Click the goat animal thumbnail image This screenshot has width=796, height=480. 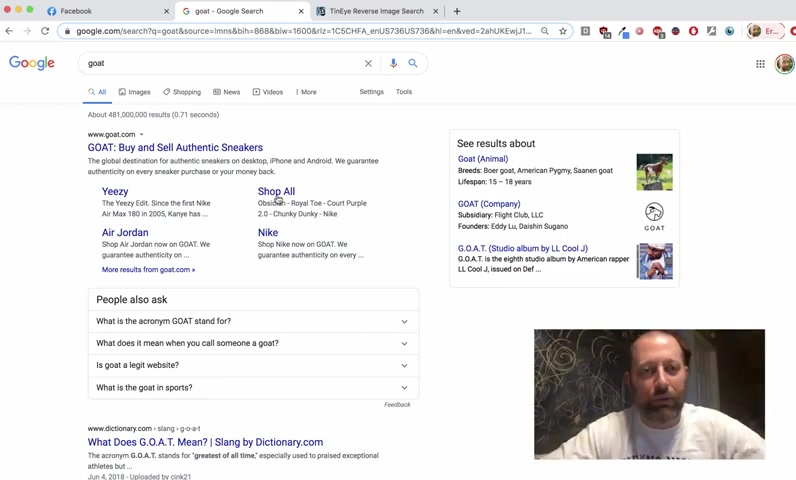pos(654,172)
